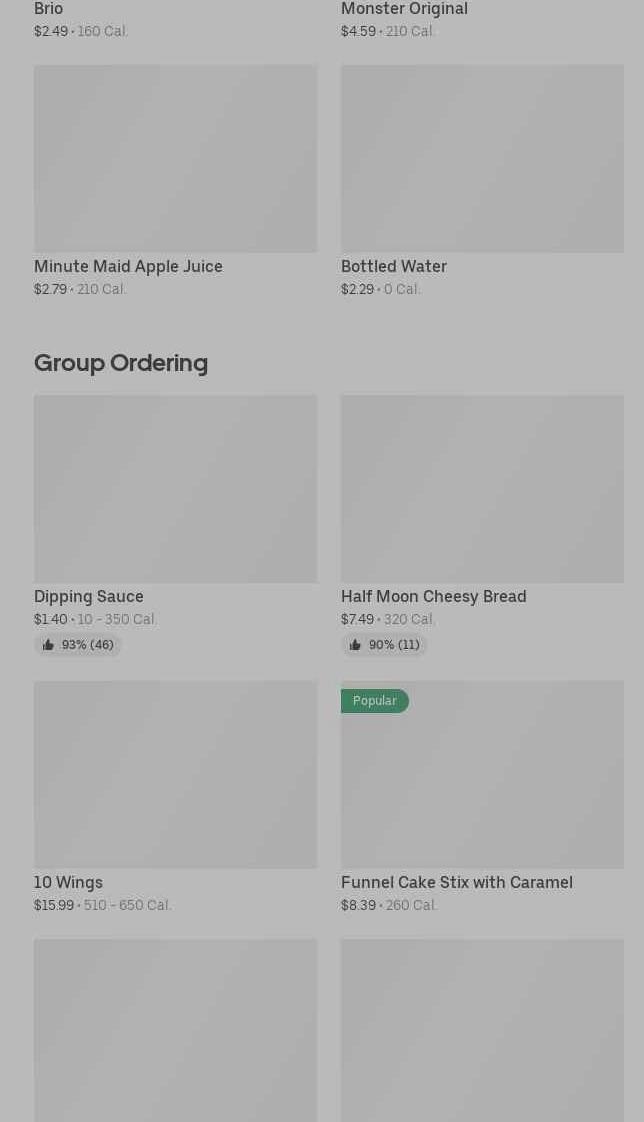Click thumbs-up icon under Dipping Sauce

pyautogui.click(x=48, y=645)
